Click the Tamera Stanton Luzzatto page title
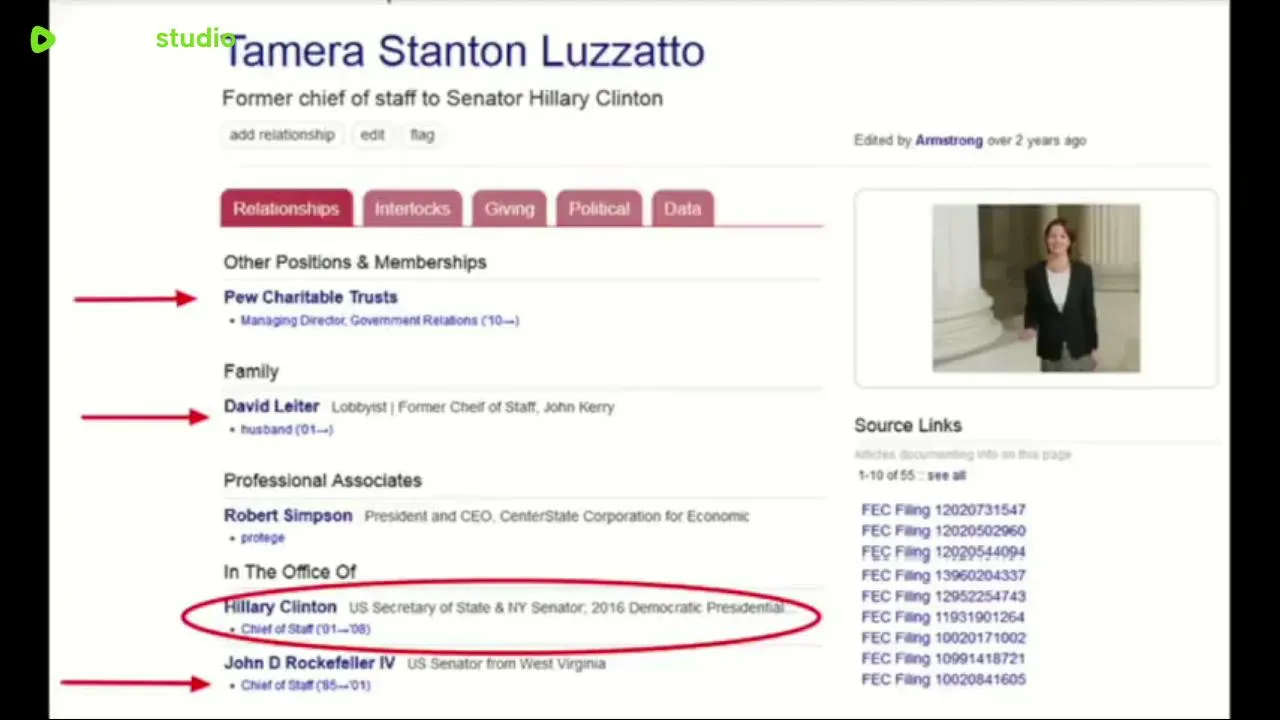 pyautogui.click(x=463, y=52)
